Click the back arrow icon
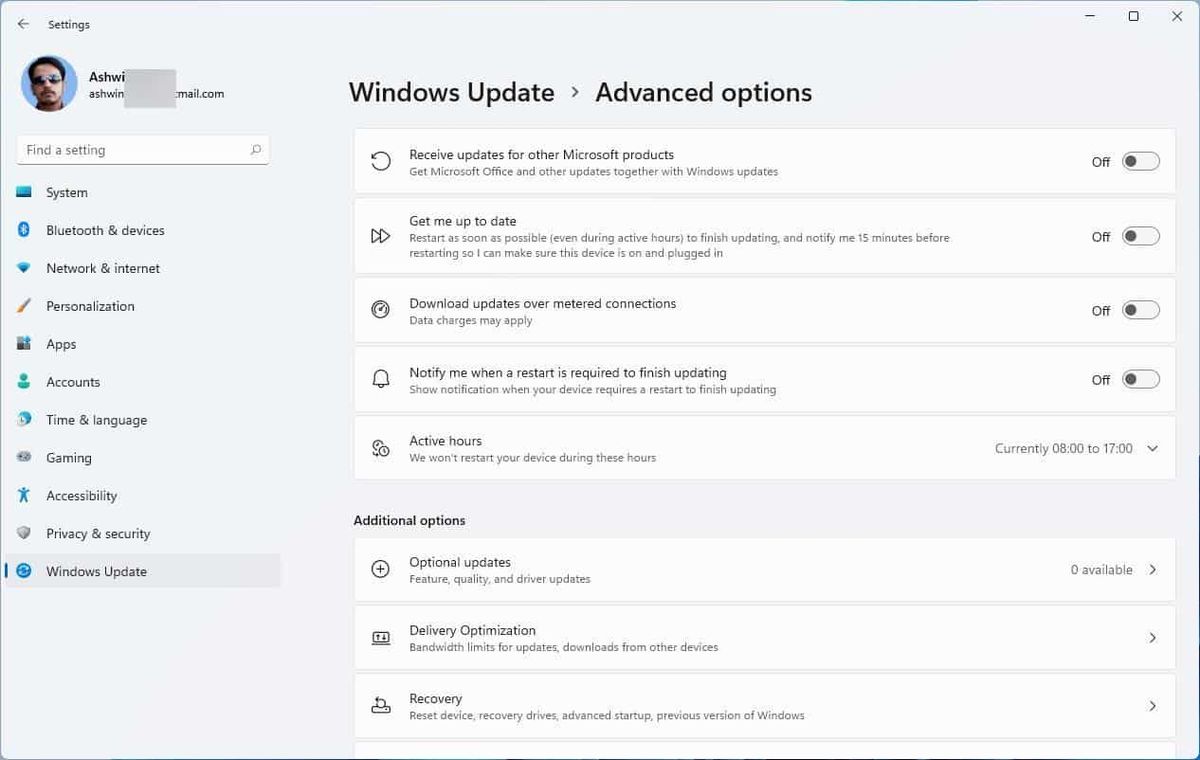 click(24, 24)
